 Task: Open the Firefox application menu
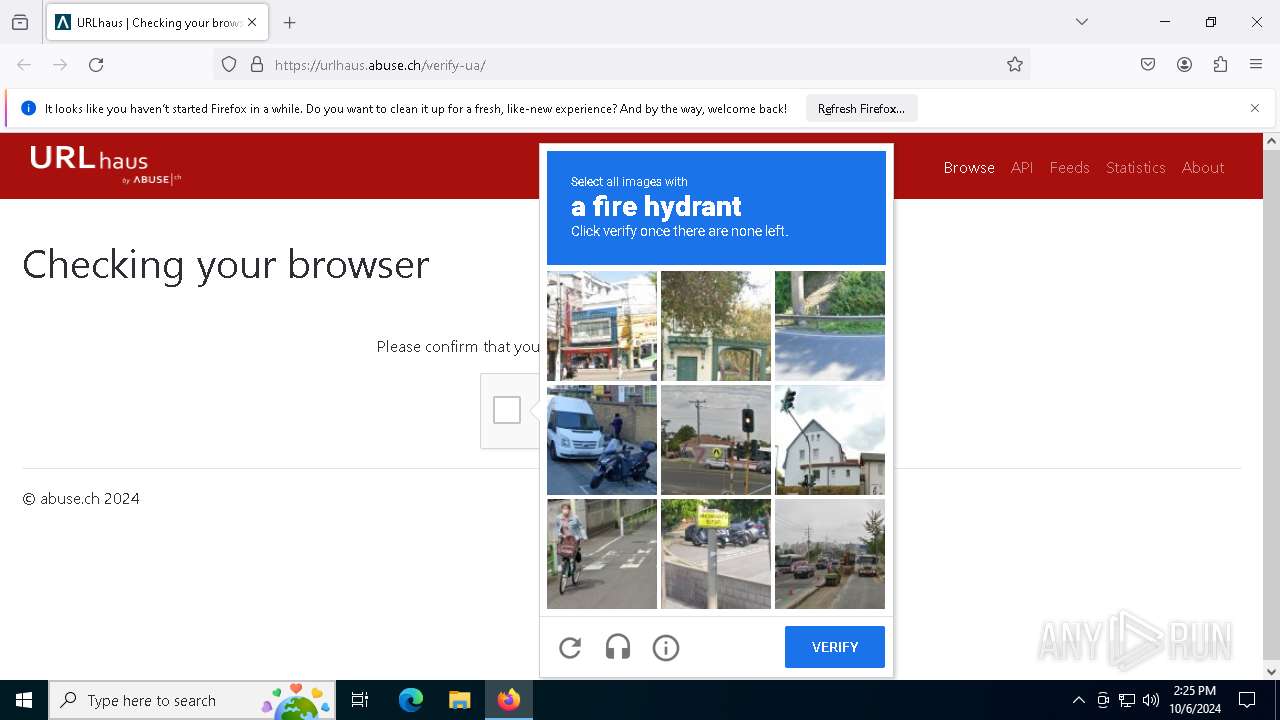tap(1256, 65)
